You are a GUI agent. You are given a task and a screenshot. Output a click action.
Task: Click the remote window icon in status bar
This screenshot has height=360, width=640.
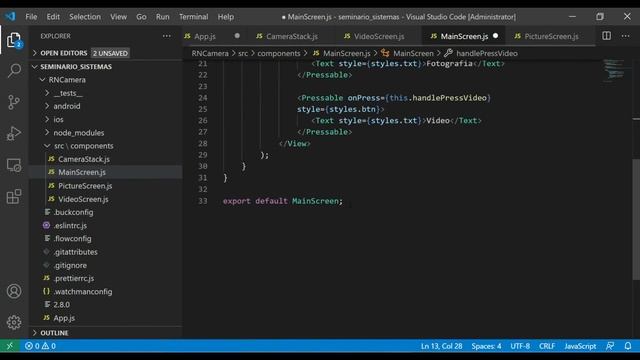click(9, 346)
